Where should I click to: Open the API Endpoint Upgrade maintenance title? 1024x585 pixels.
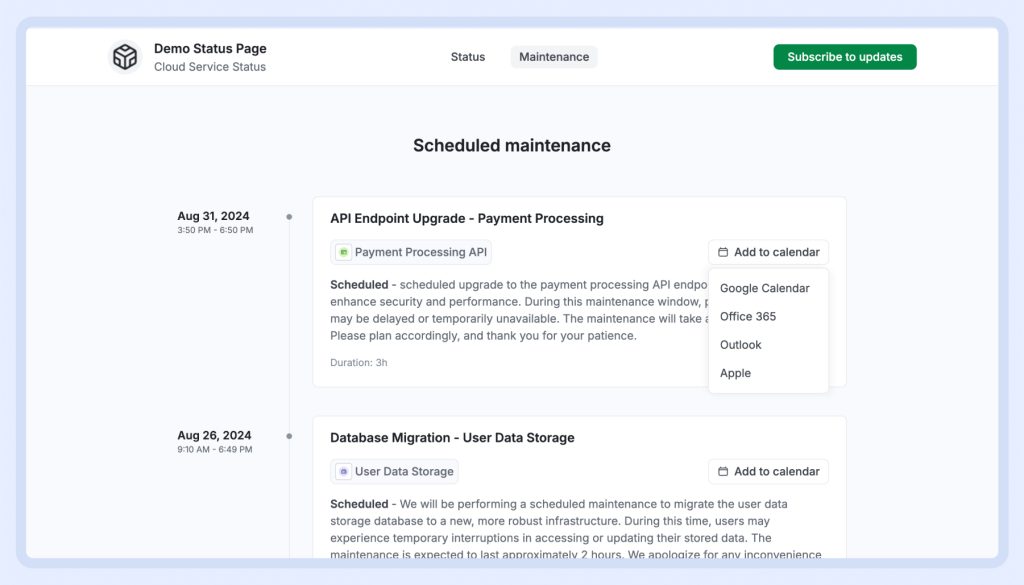(x=466, y=218)
